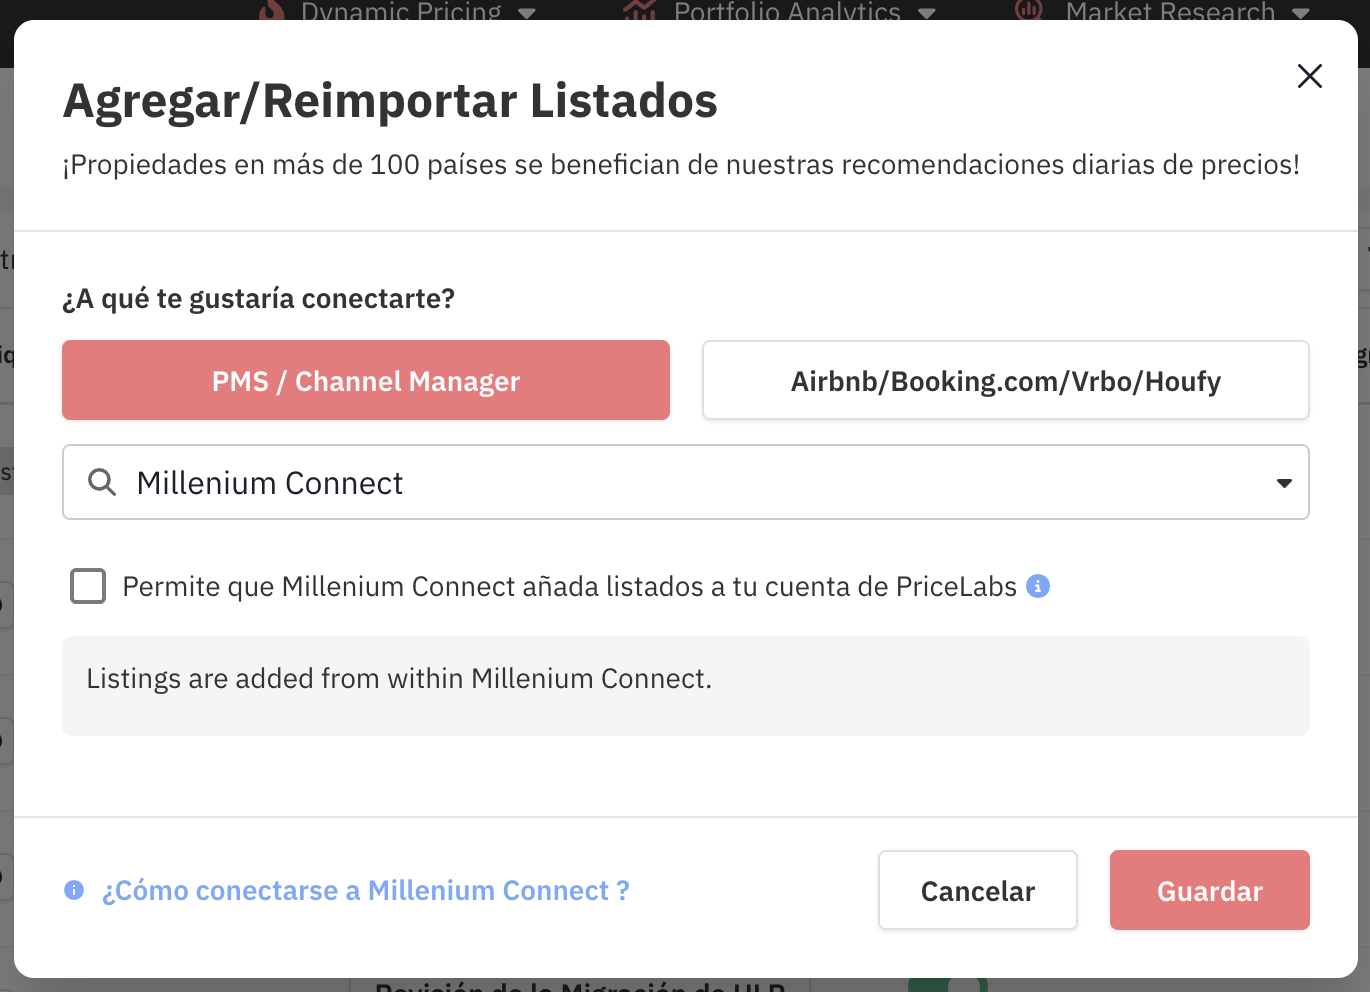Viewport: 1370px width, 992px height.
Task: Click info icon before ¿Cómo conectarse link
Action: pyautogui.click(x=74, y=890)
